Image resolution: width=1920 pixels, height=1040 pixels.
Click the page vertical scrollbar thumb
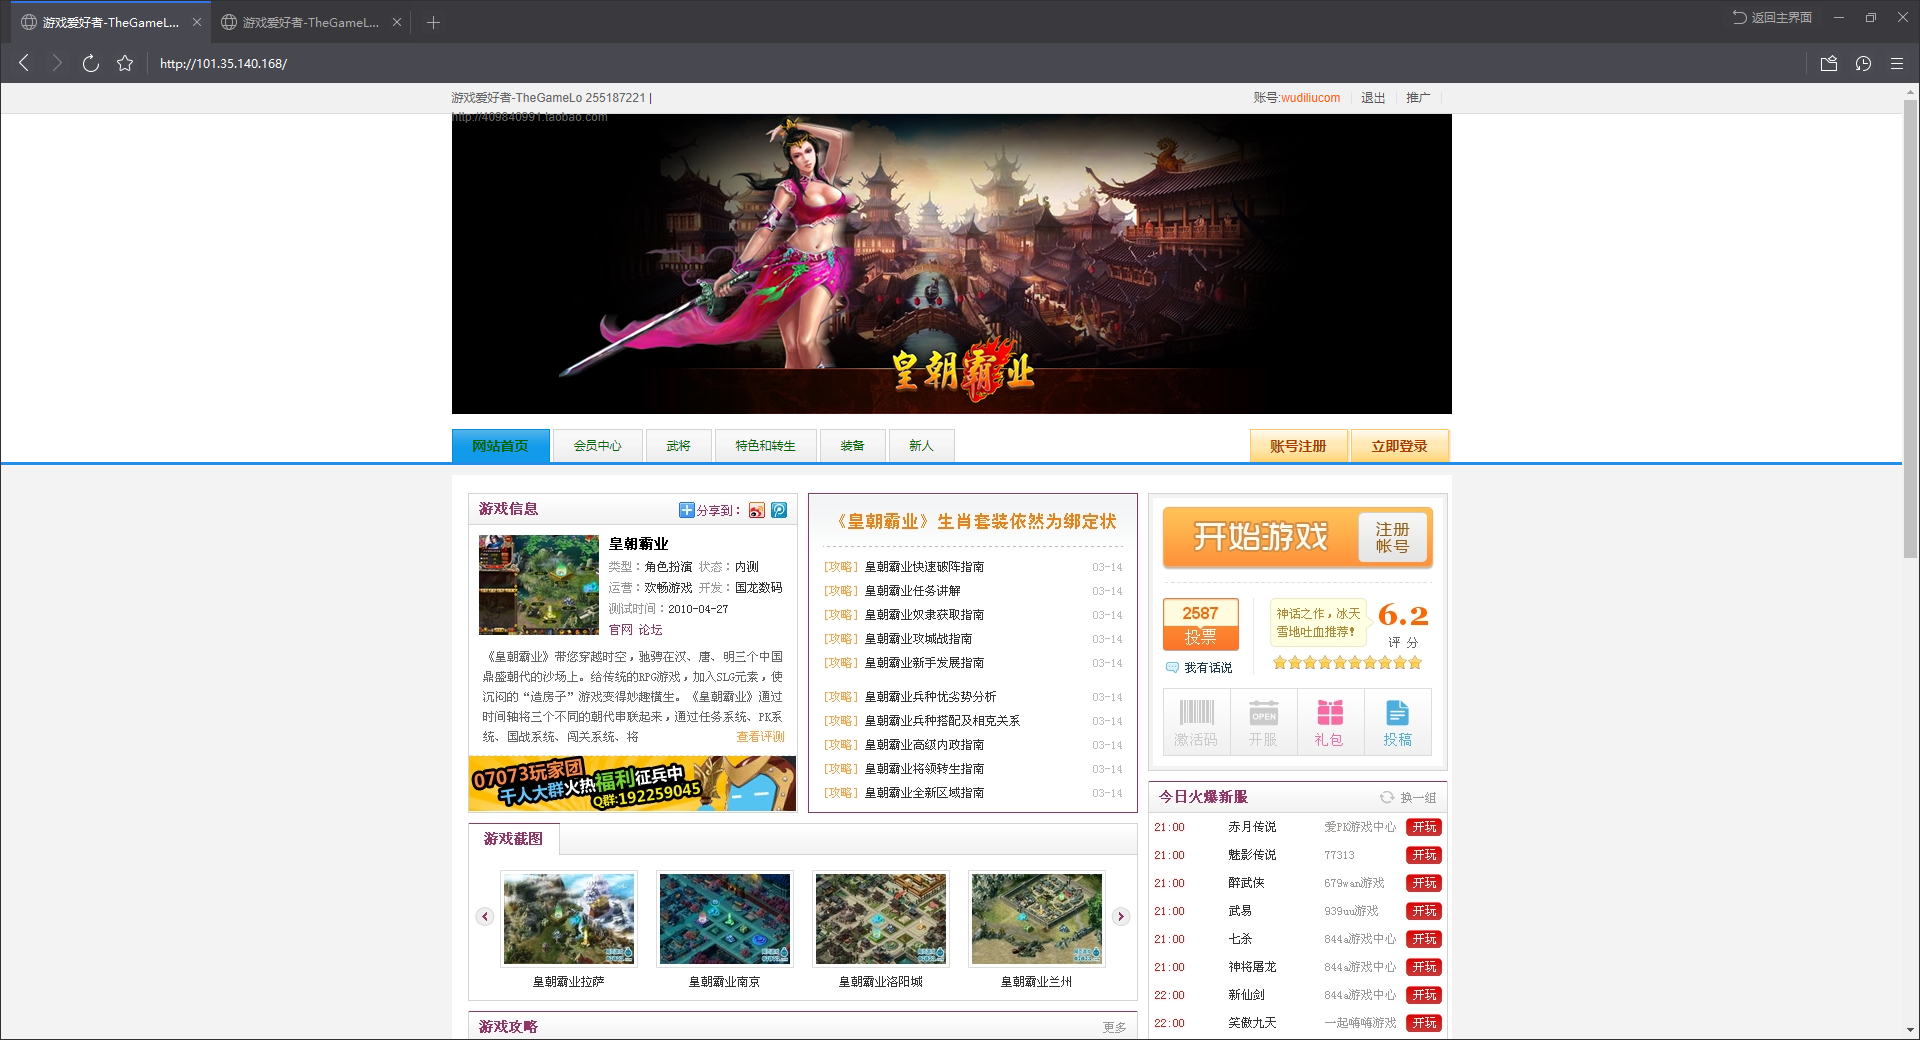1910,330
